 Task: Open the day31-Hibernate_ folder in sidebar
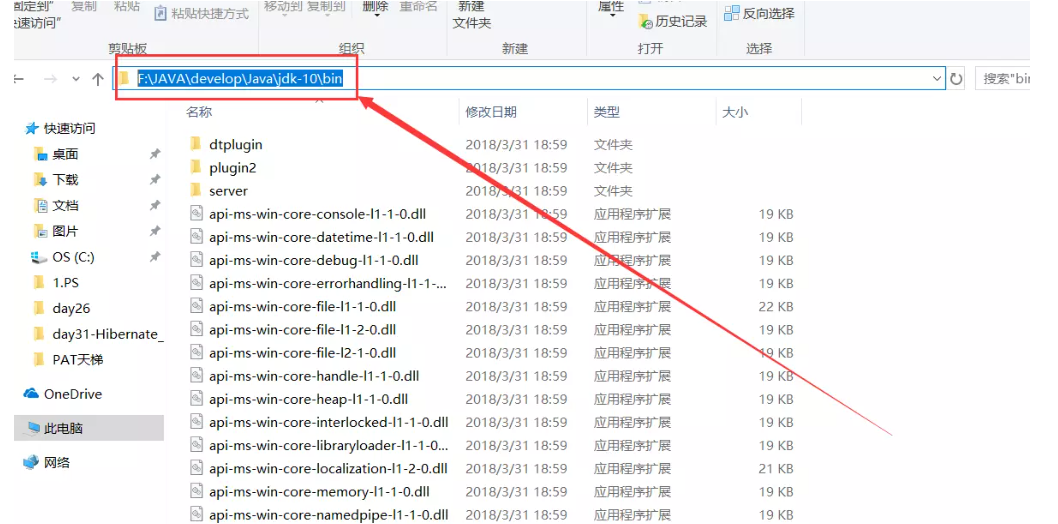coord(99,334)
